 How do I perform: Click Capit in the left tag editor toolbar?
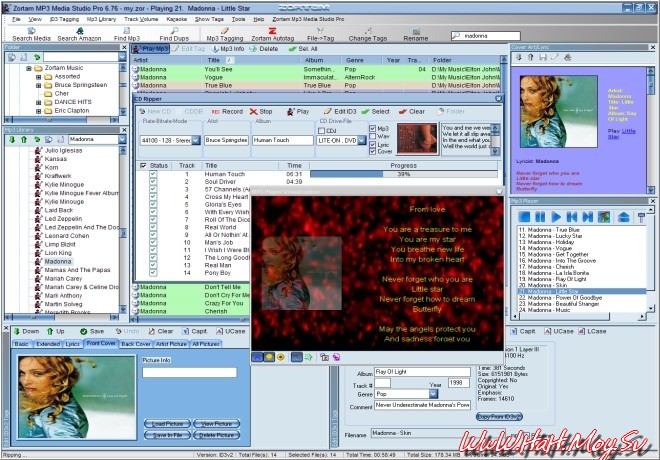[194, 331]
